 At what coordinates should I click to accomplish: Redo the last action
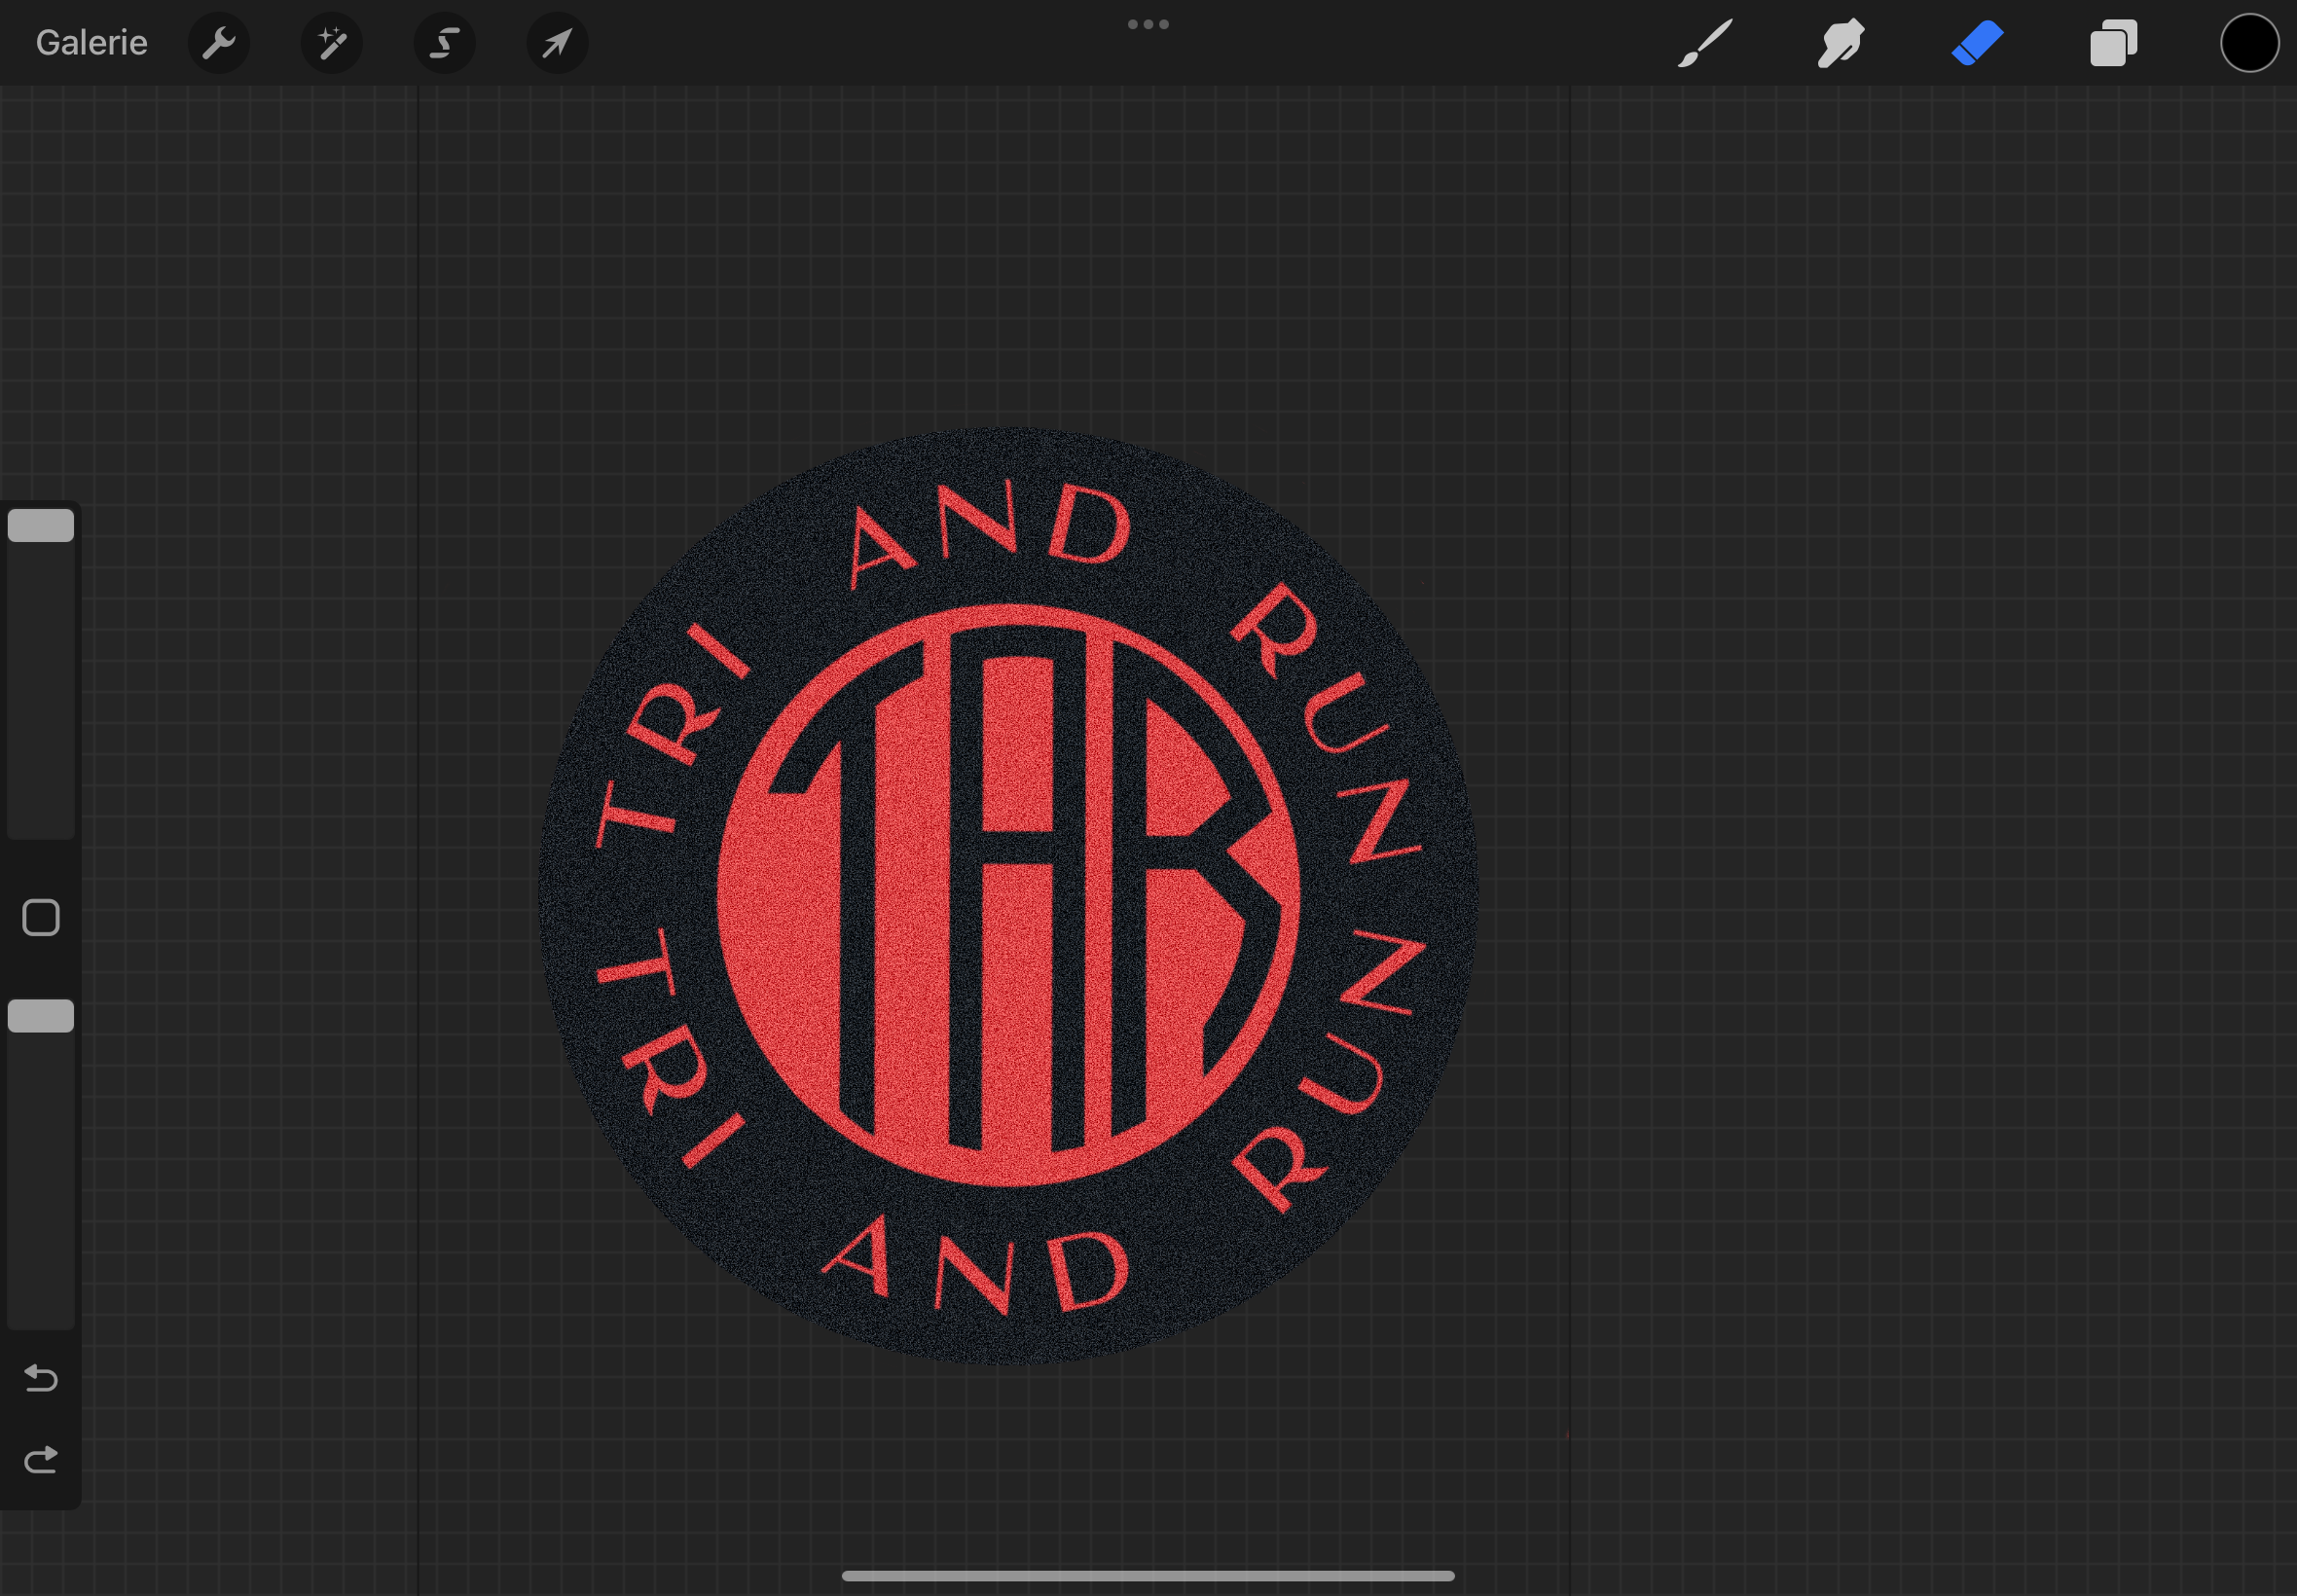click(x=41, y=1460)
